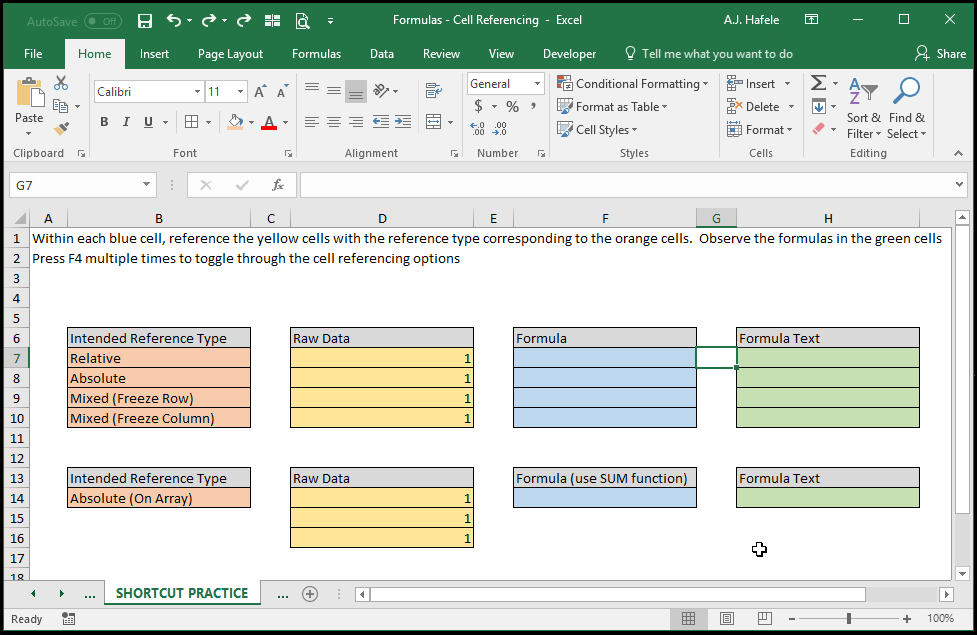Apply Accounting dollar number format
Viewport: 977px width, 635px height.
pyautogui.click(x=478, y=107)
